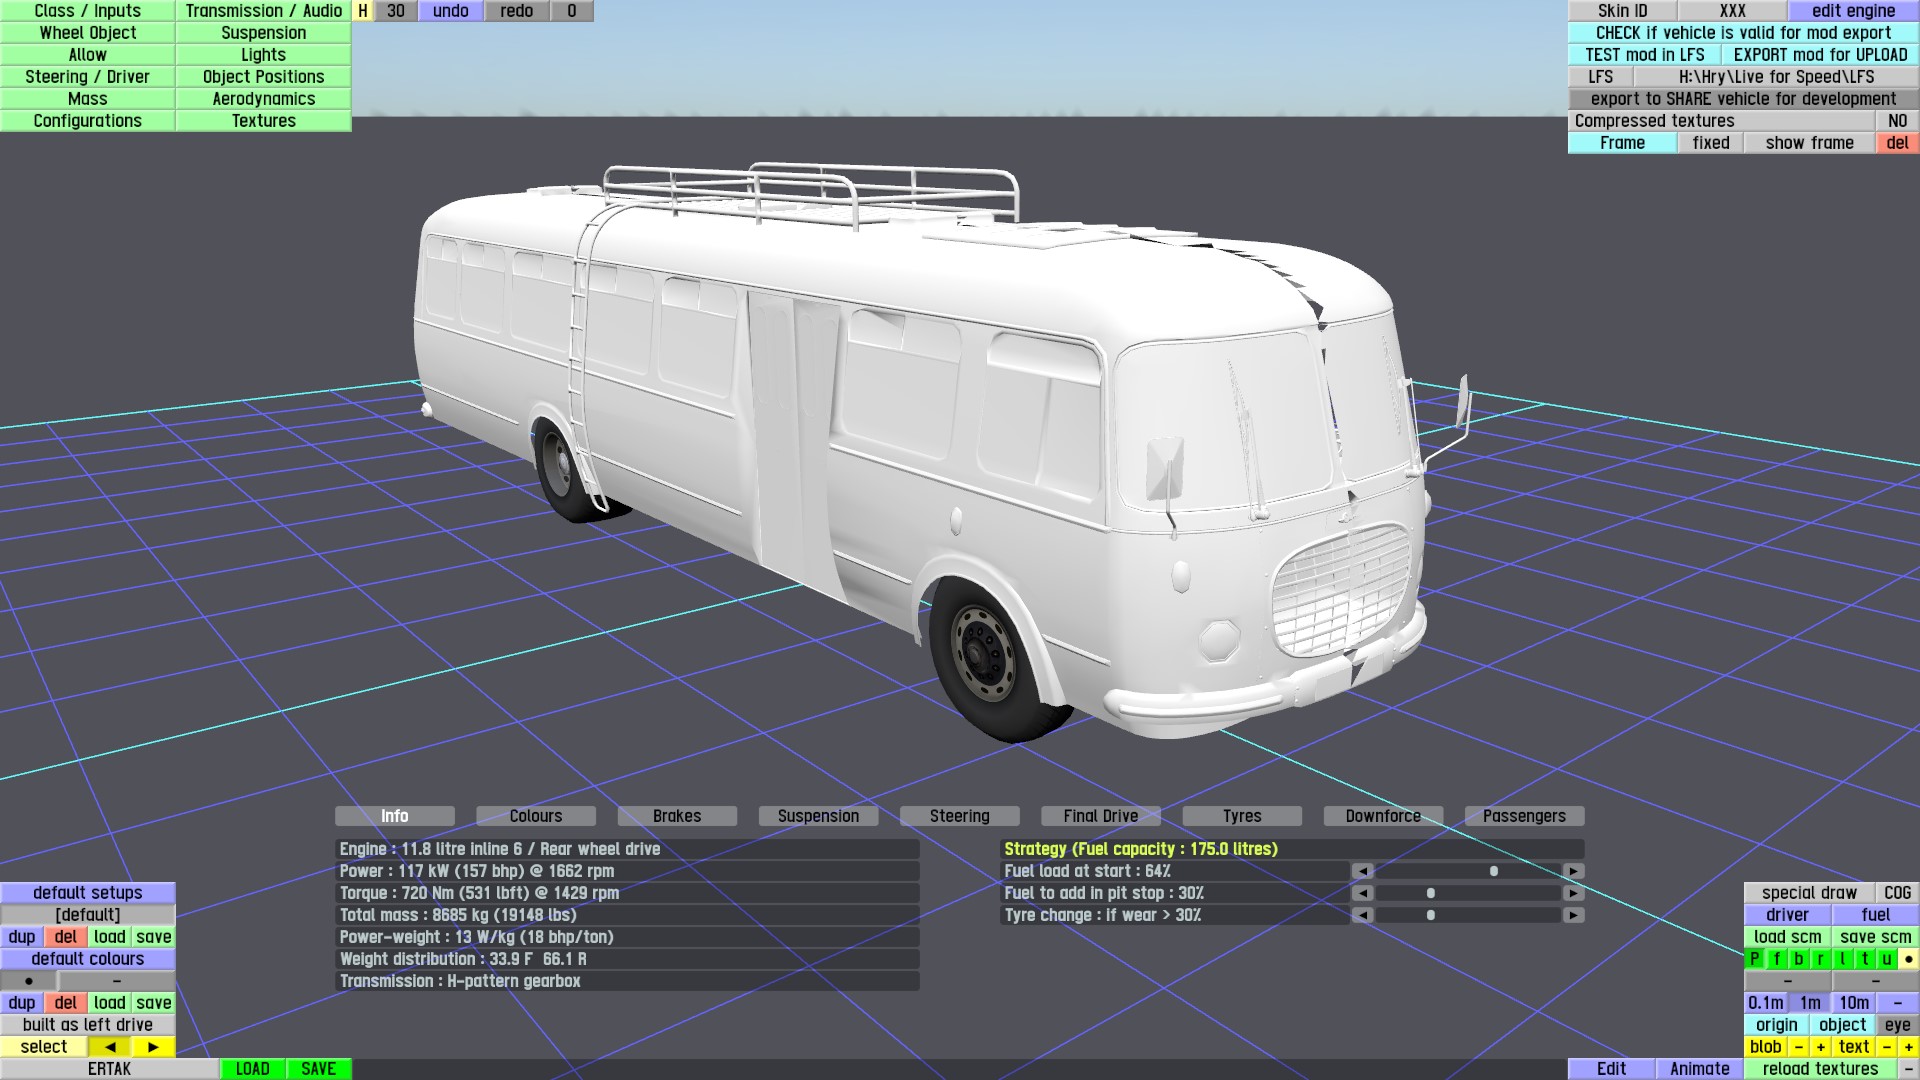Viewport: 1920px width, 1080px height.
Task: Click the green SAVE button at bottom
Action: [318, 1069]
